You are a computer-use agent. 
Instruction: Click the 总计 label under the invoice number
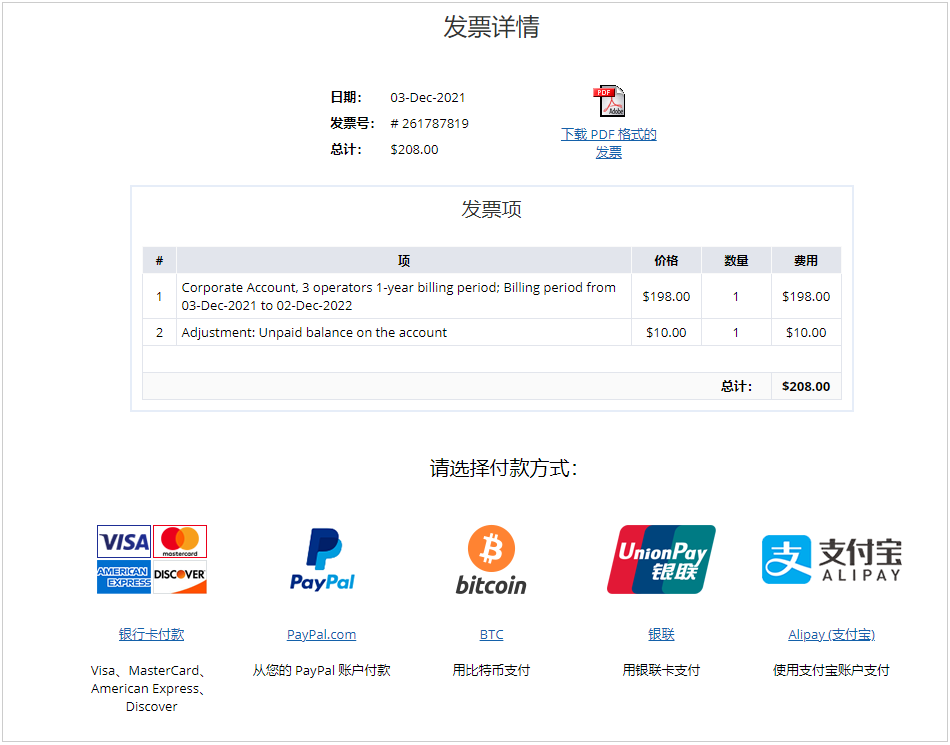[x=346, y=150]
